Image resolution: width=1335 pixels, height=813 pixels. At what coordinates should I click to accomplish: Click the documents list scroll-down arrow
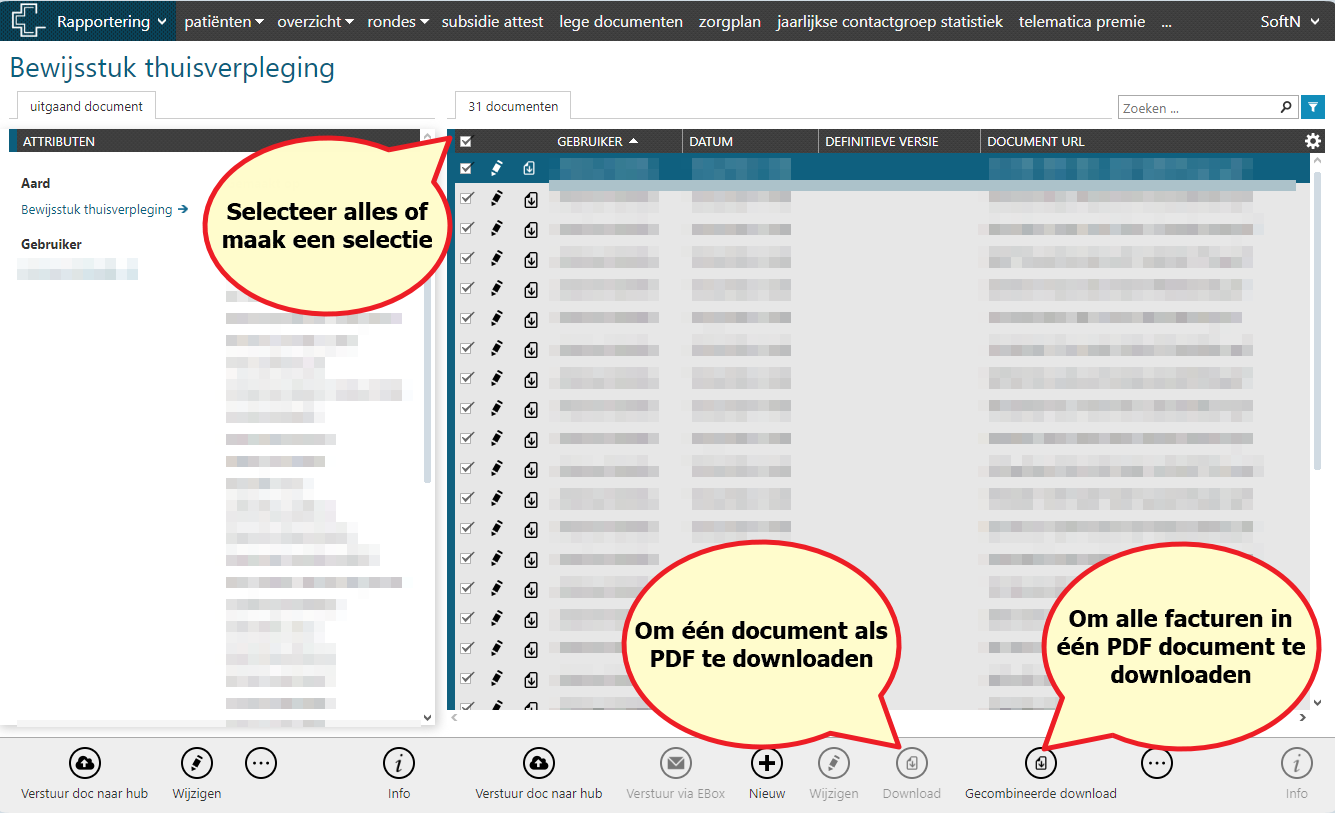click(x=1317, y=703)
